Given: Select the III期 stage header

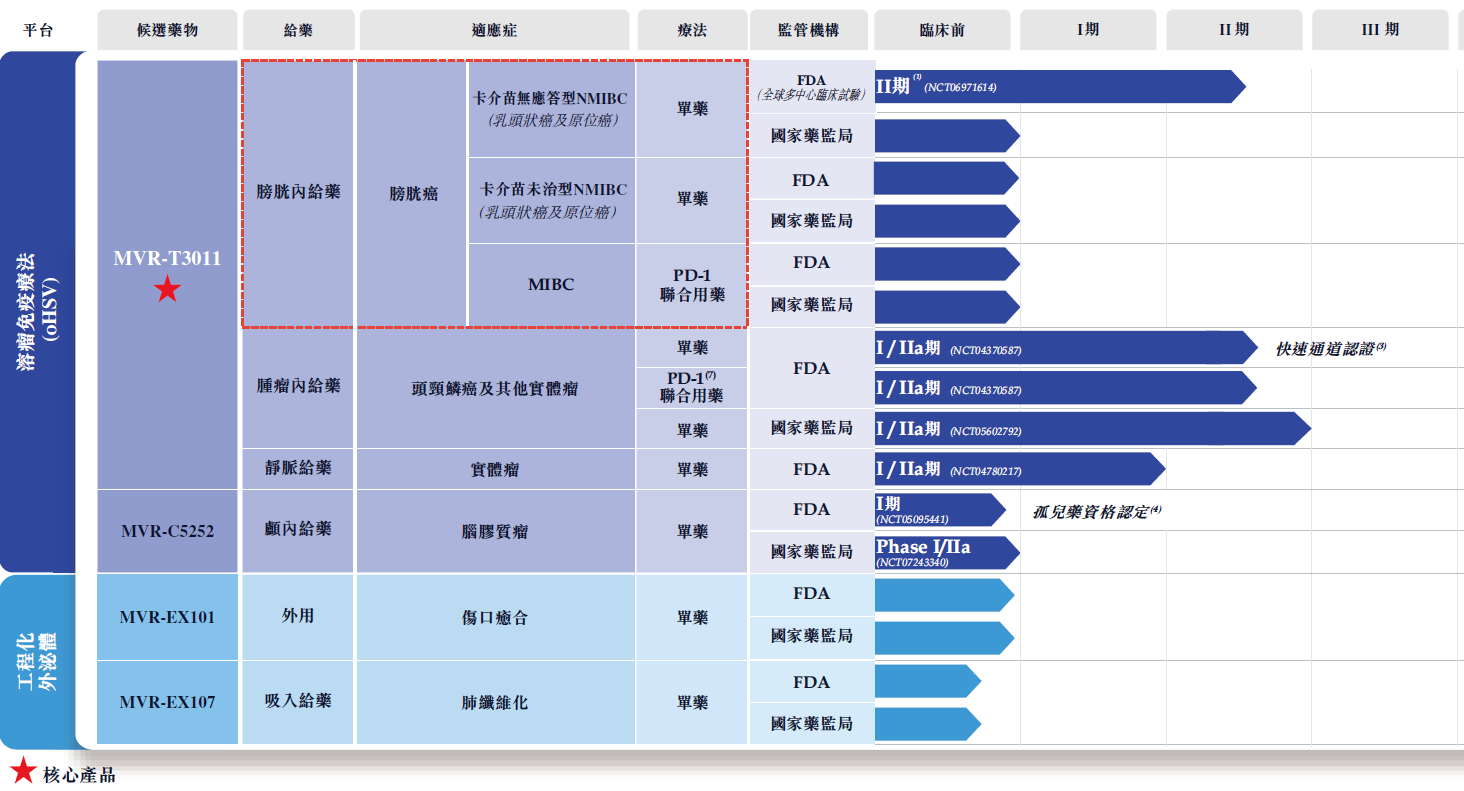Looking at the screenshot, I should point(1380,30).
